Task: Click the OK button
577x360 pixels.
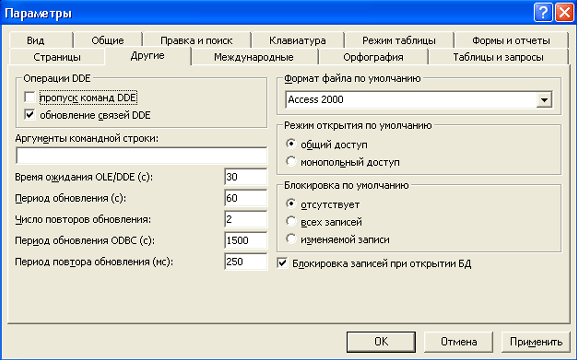Action: pos(381,342)
